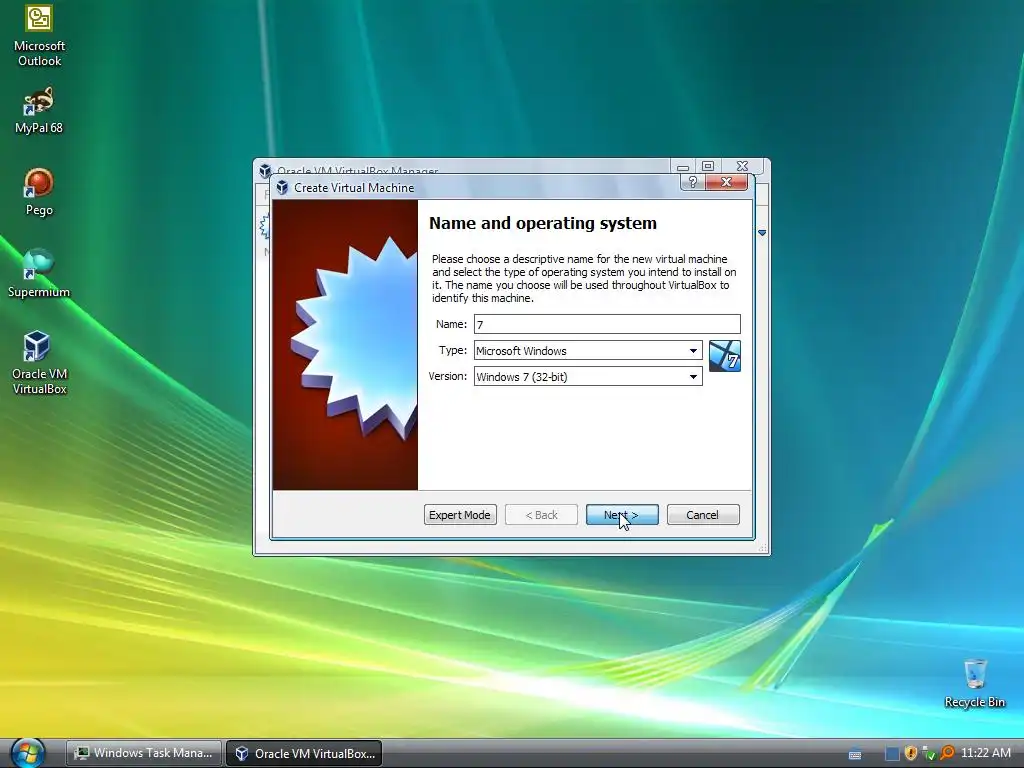The height and width of the screenshot is (768, 1024).
Task: Click VirtualBox icon in Create Virtual Machine title
Action: click(x=282, y=187)
